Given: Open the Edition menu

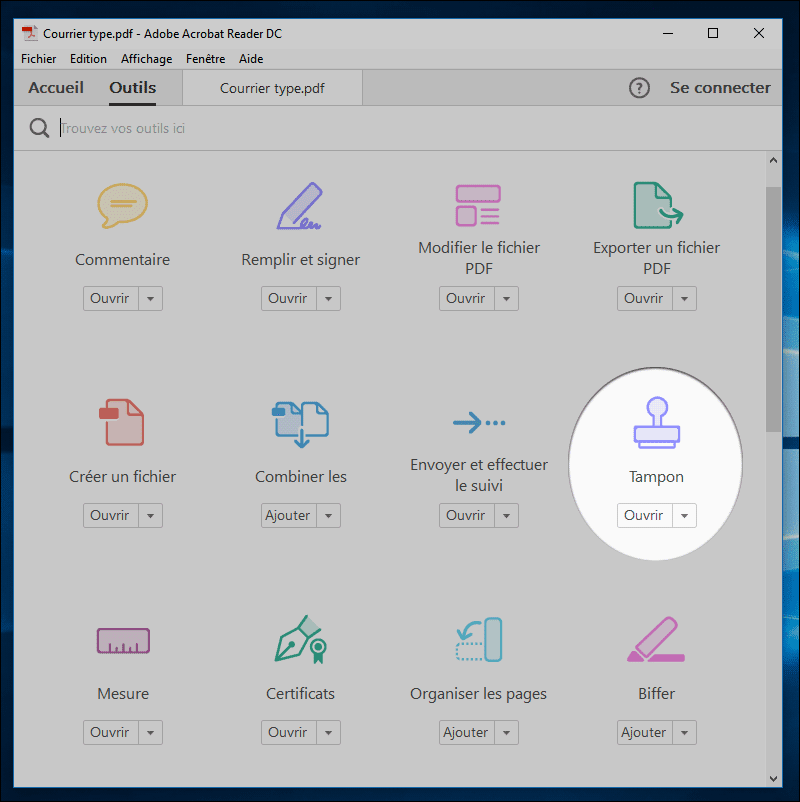Looking at the screenshot, I should (x=88, y=59).
